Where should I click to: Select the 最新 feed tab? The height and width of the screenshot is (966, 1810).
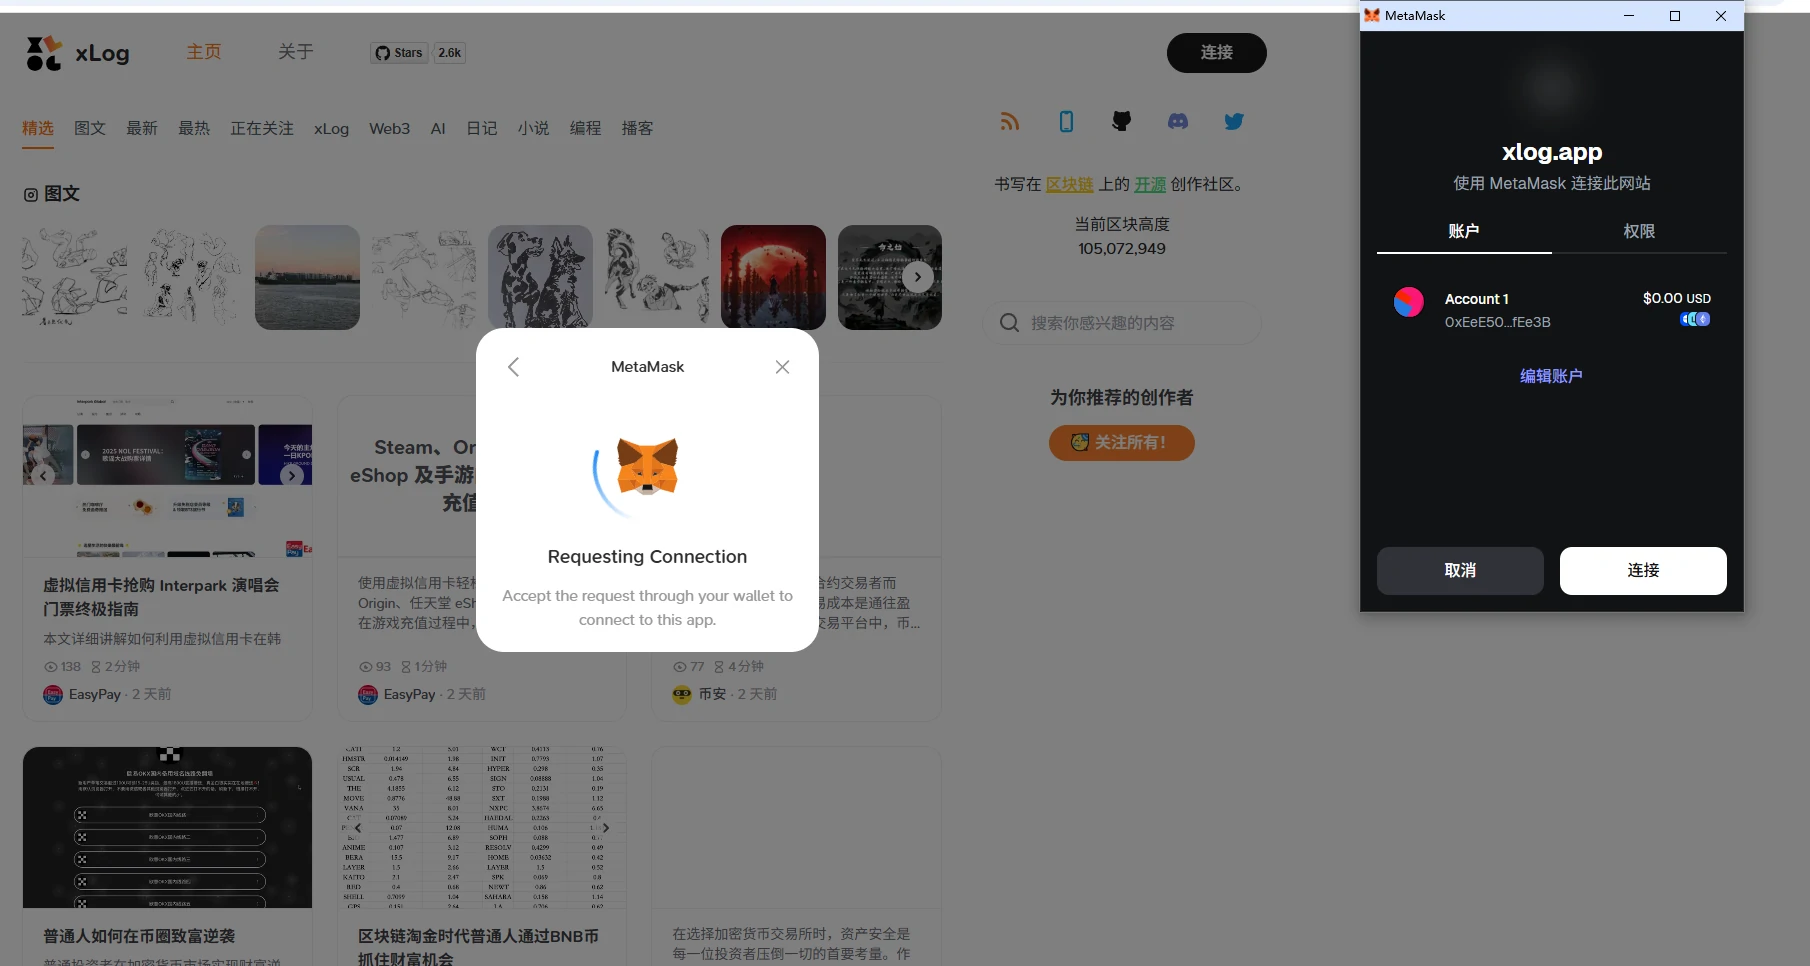tap(142, 128)
